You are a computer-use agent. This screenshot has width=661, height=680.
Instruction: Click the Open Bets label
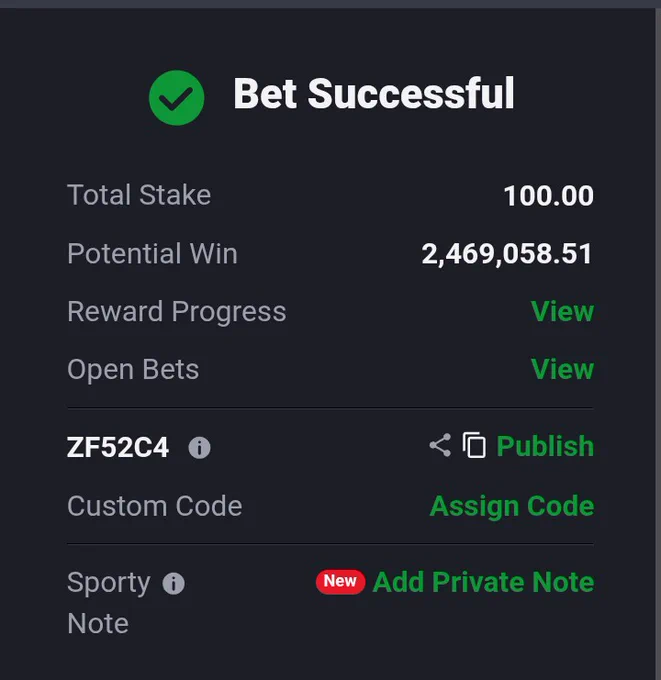[x=133, y=370]
